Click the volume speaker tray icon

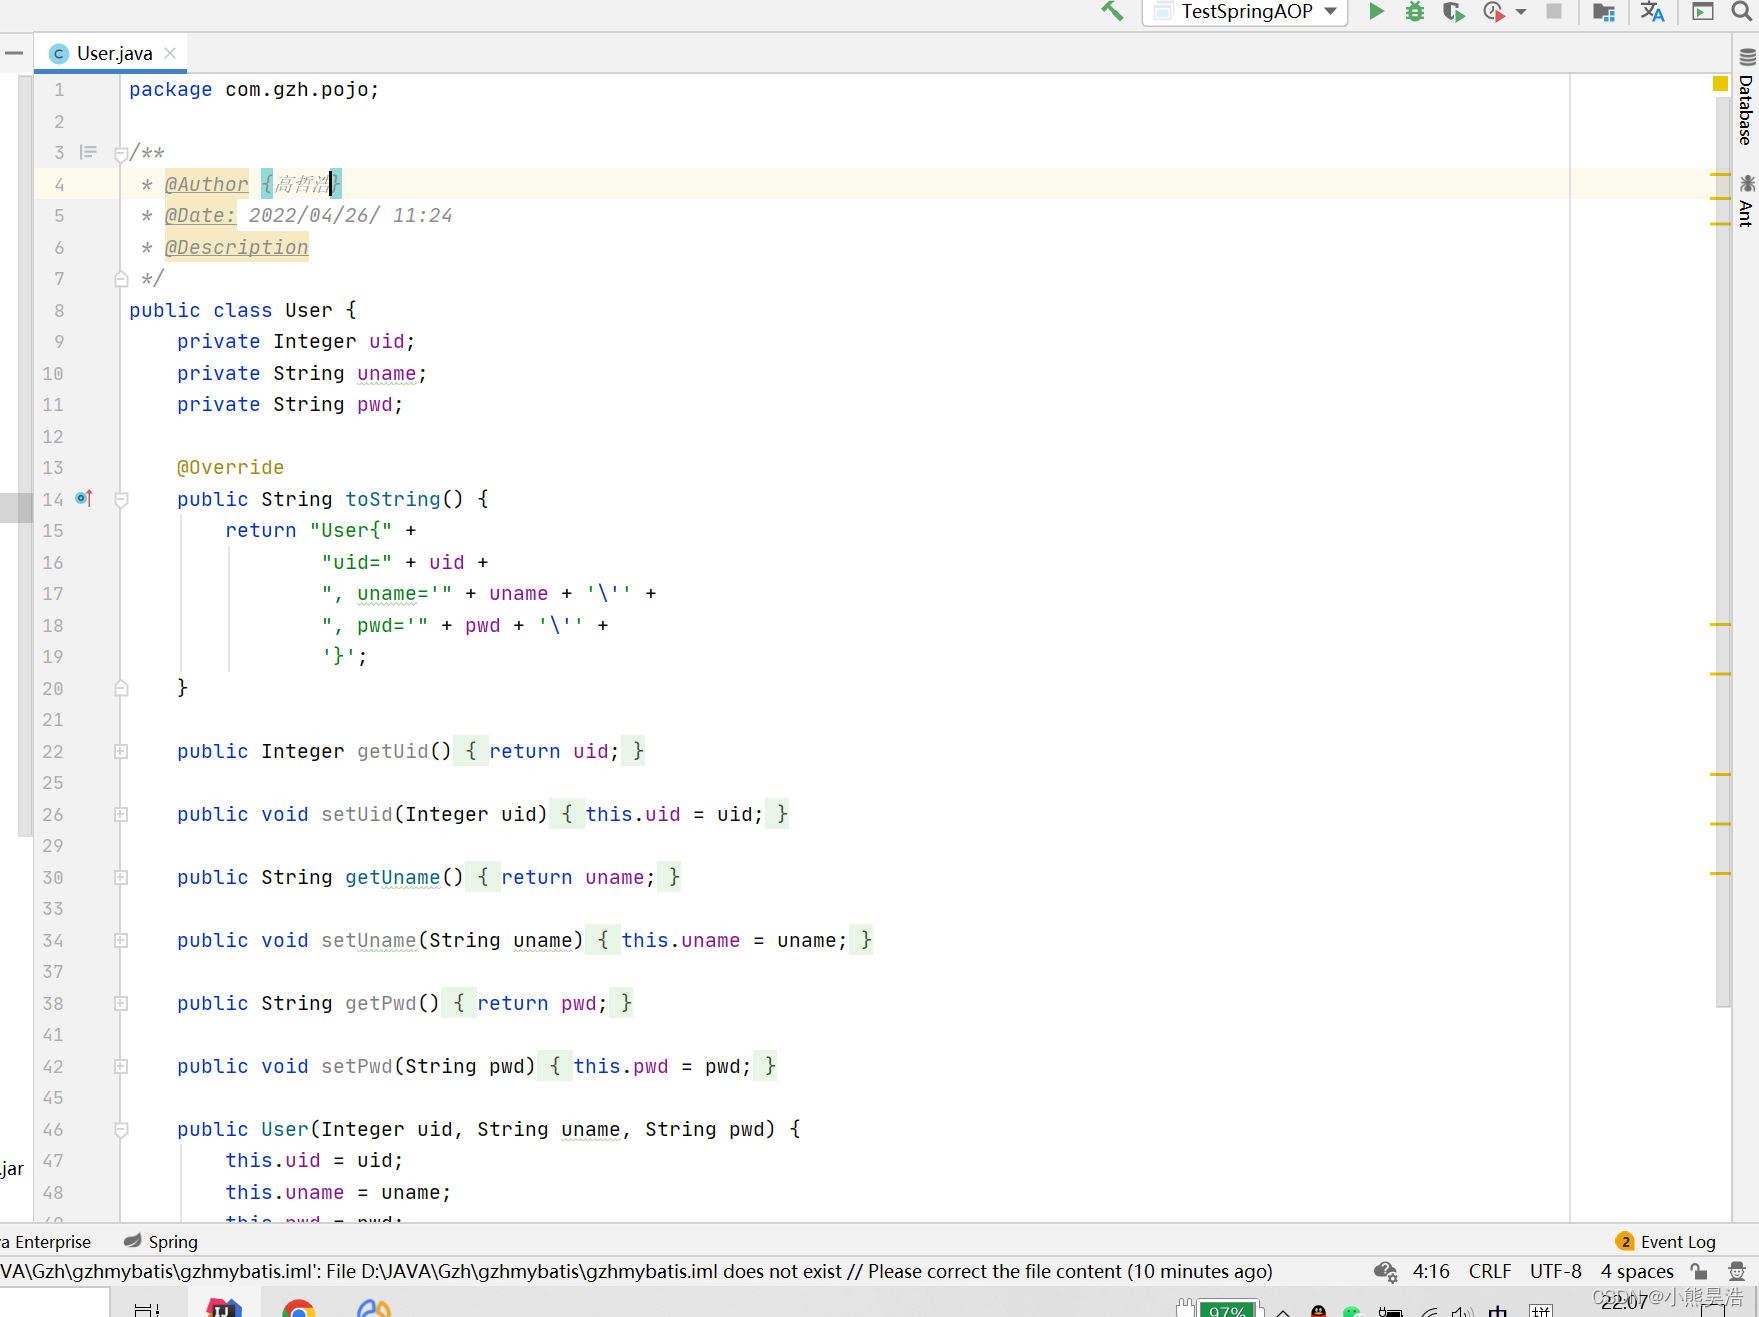[x=1462, y=1311]
